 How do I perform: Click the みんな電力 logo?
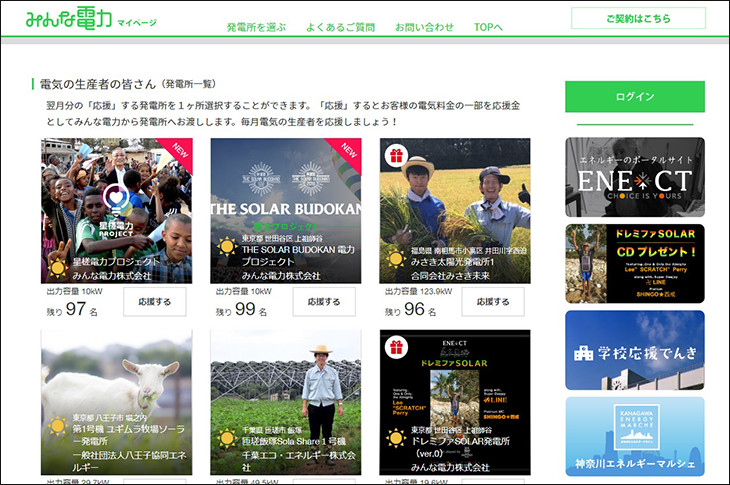[x=67, y=19]
